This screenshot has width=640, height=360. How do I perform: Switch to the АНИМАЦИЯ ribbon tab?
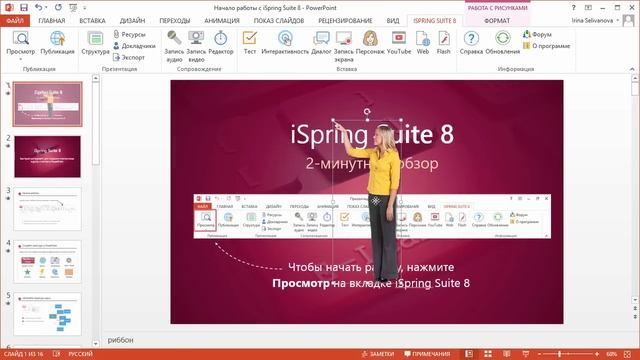(x=222, y=20)
